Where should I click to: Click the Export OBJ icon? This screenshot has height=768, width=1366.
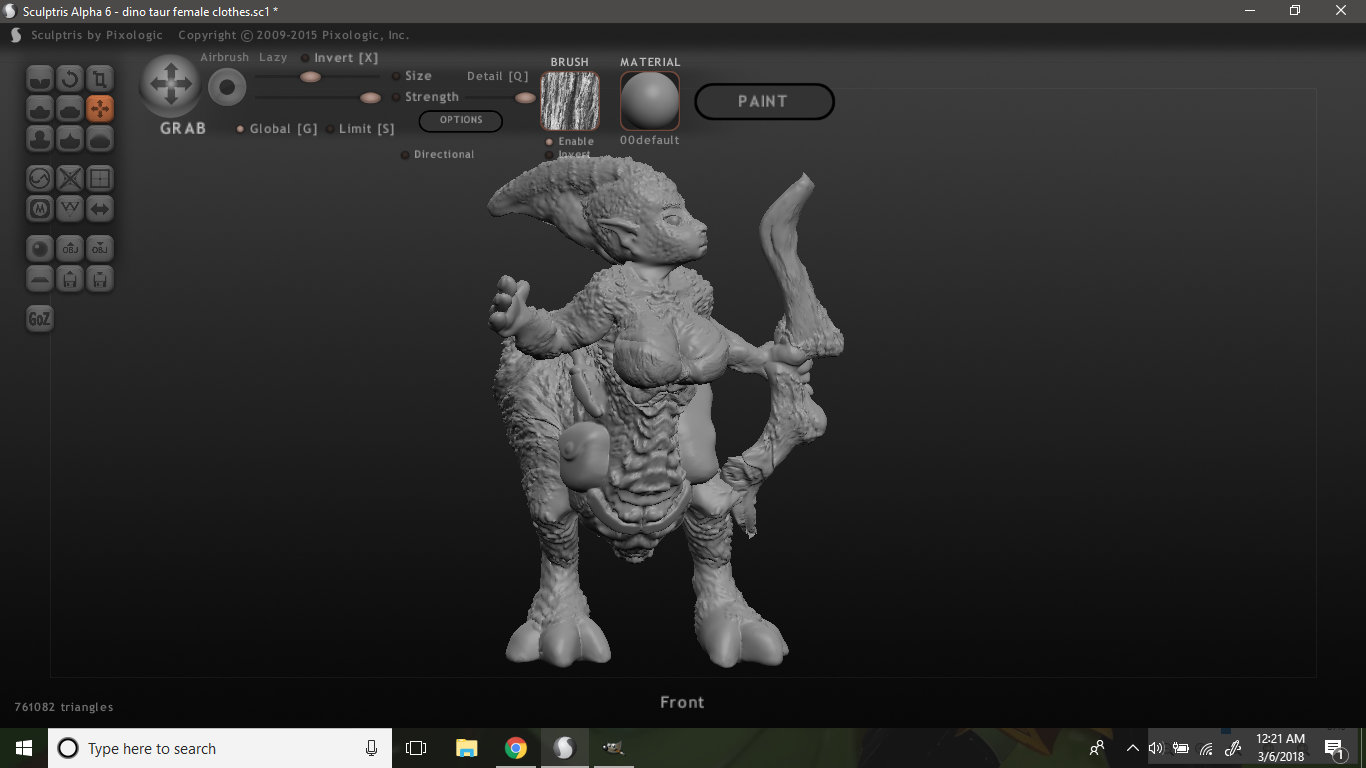(100, 248)
